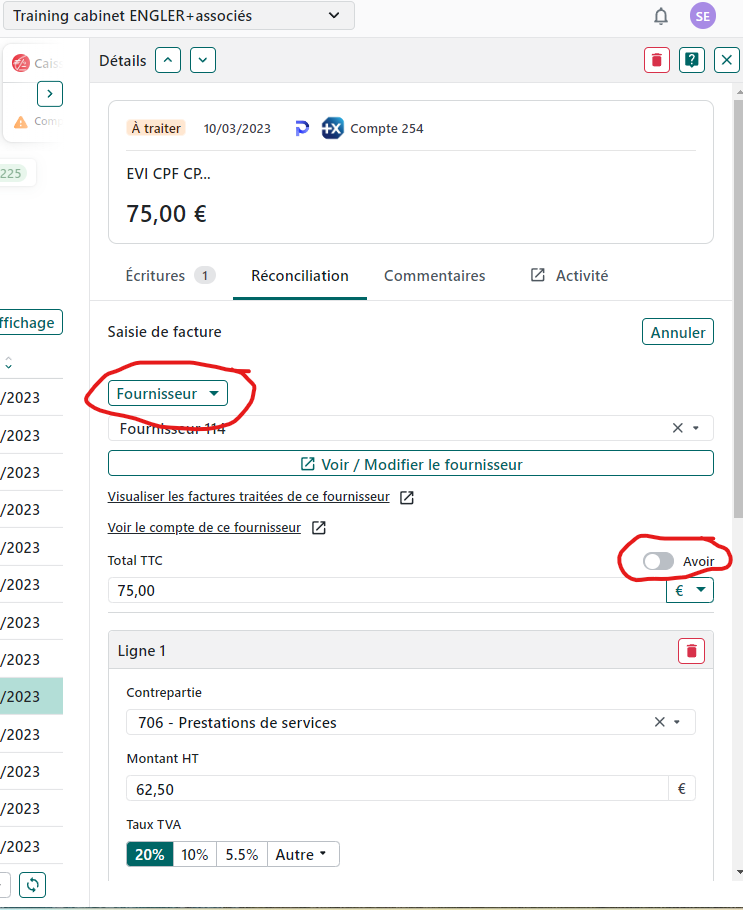Select the 10% TVA rate
Screen dimensions: 743x910
[195, 854]
